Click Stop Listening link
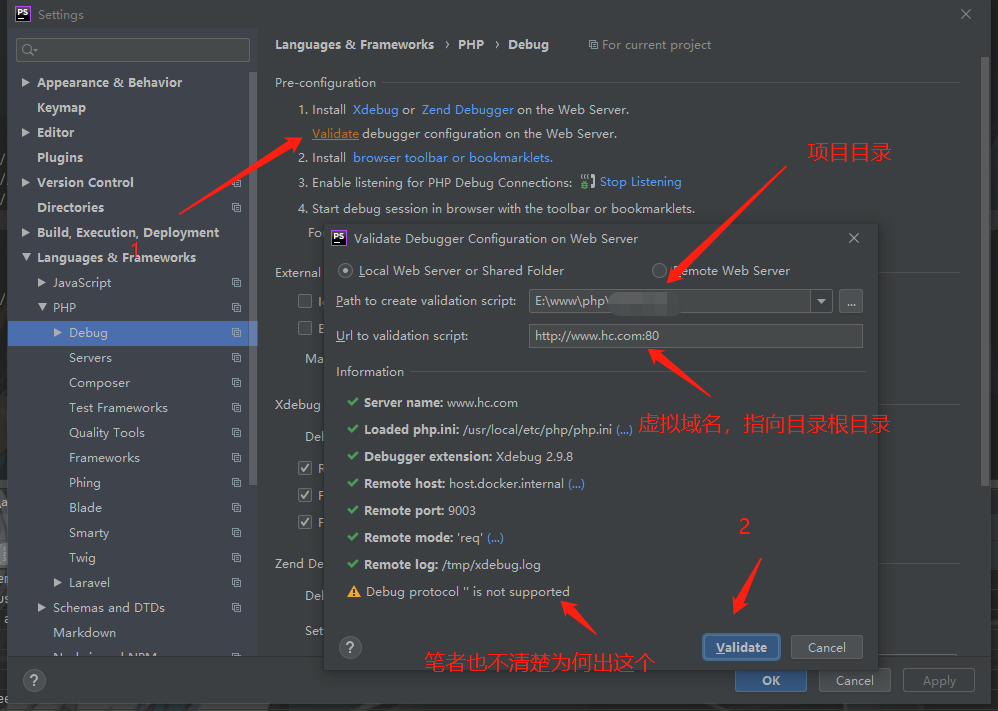 [640, 182]
